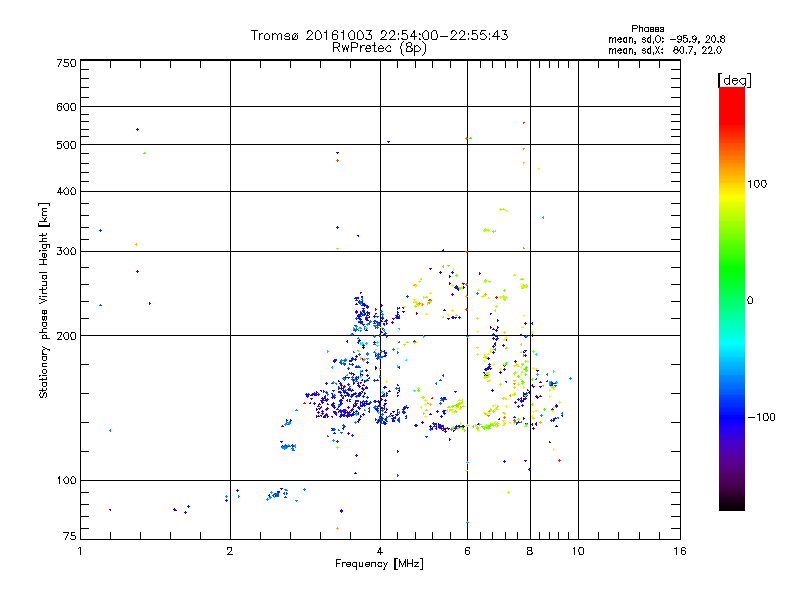Click the x-axis tick label '10'
The width and height of the screenshot is (800, 600).
pyautogui.click(x=578, y=551)
